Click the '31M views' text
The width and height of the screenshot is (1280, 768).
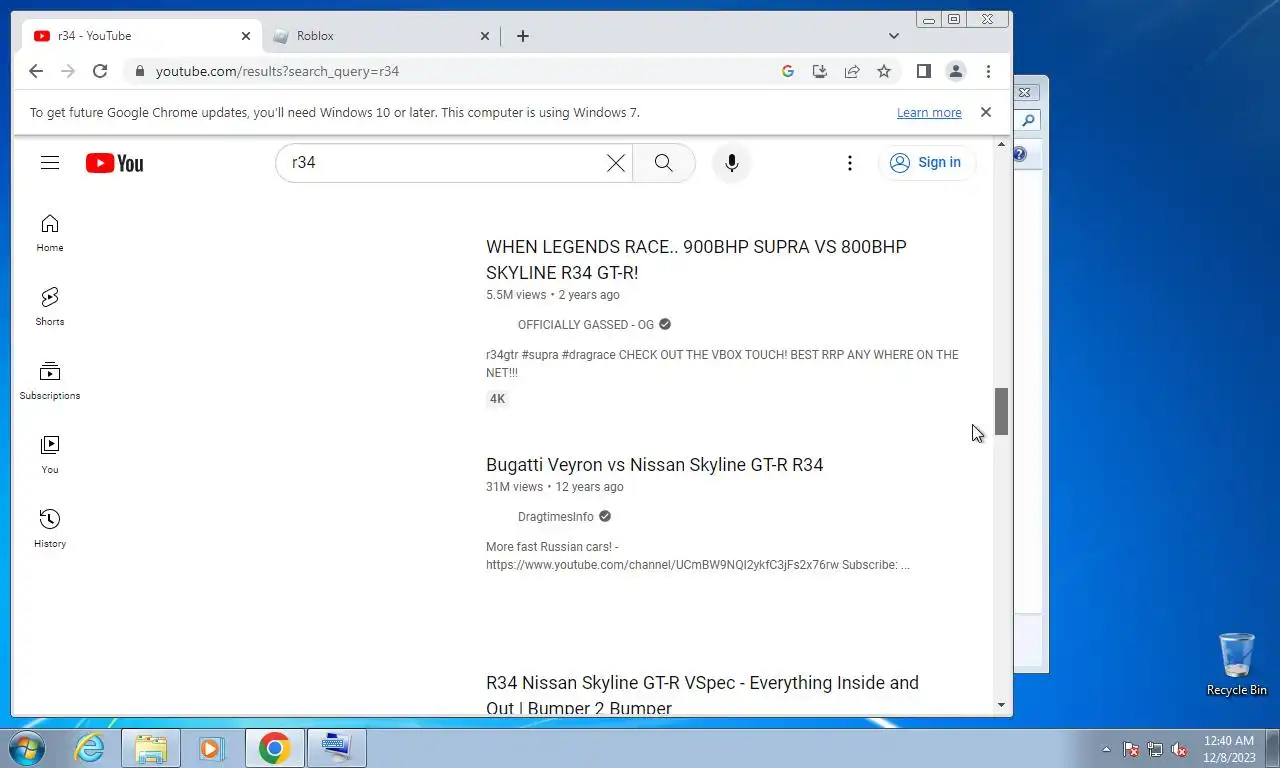pyautogui.click(x=514, y=487)
